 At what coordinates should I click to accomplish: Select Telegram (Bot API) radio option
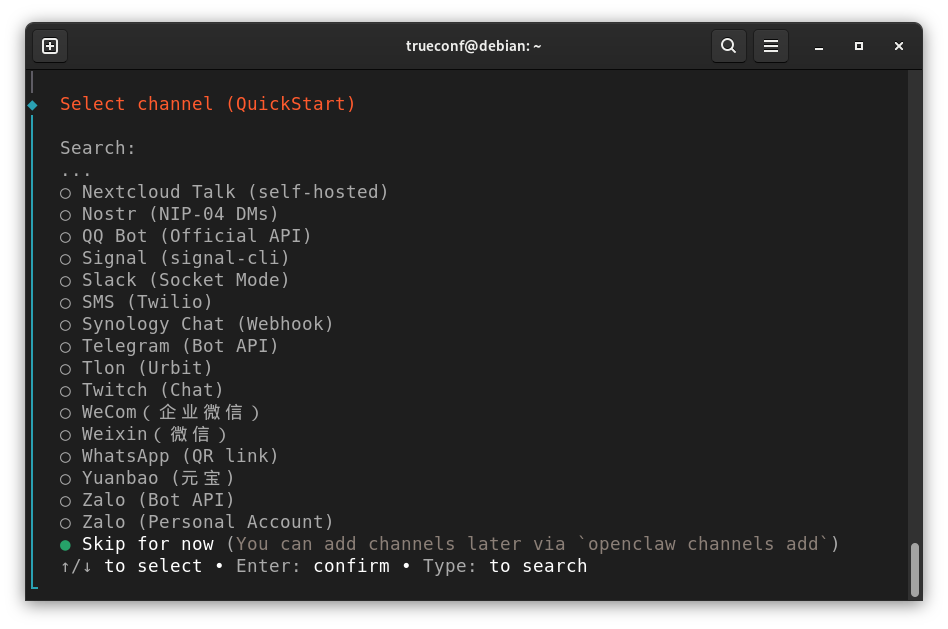click(x=65, y=347)
